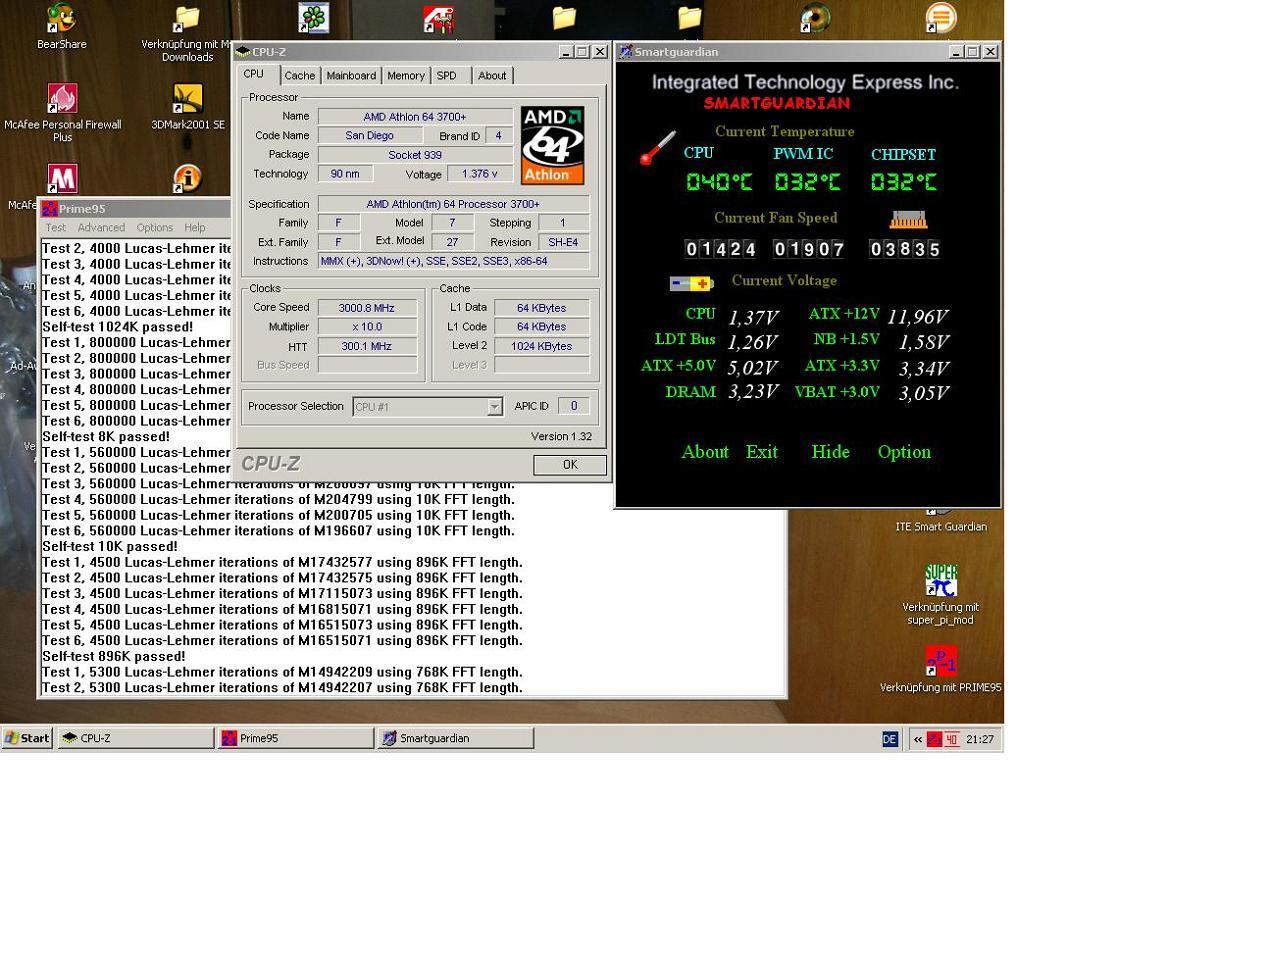Click the Instructions field in CPU-Z
Viewport: 1271px width, 953px height.
[x=453, y=261]
